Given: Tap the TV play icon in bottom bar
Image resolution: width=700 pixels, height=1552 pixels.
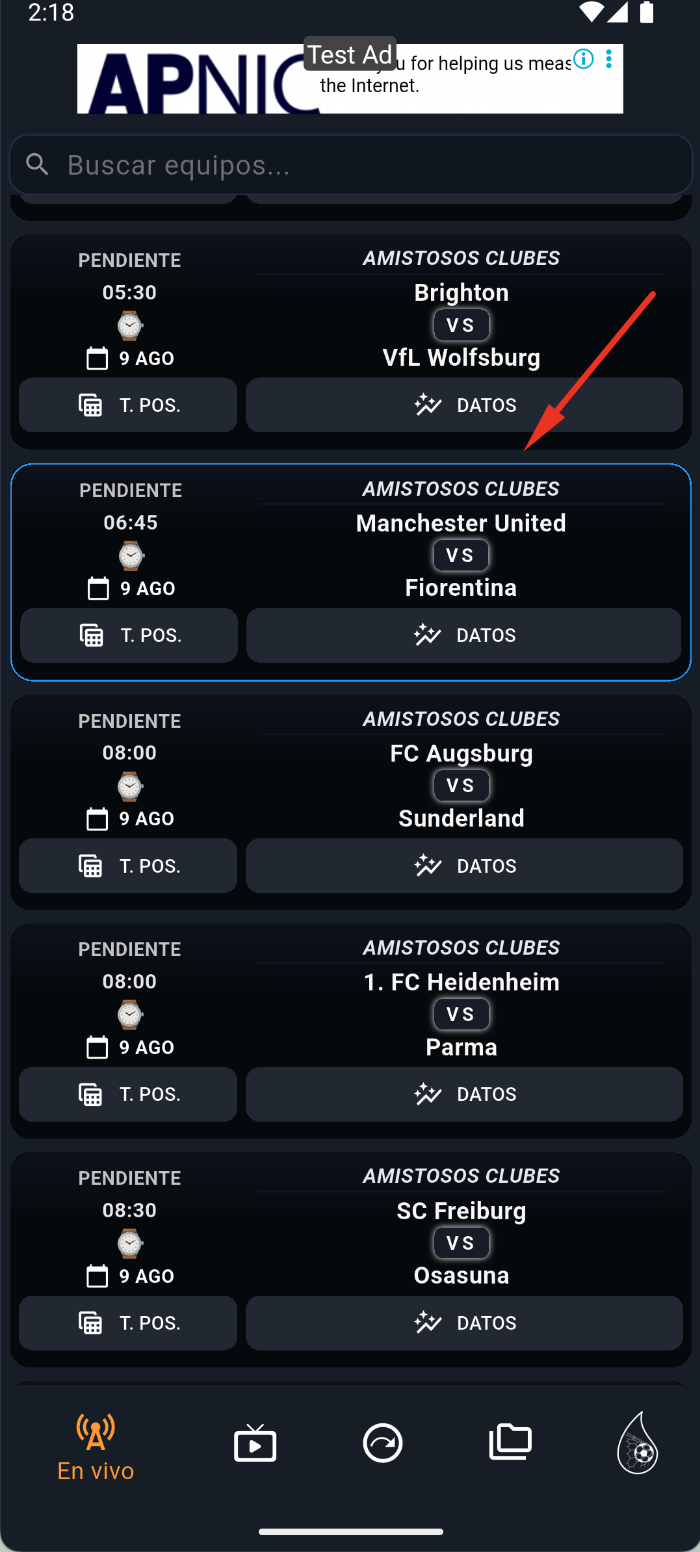Looking at the screenshot, I should (x=255, y=1443).
